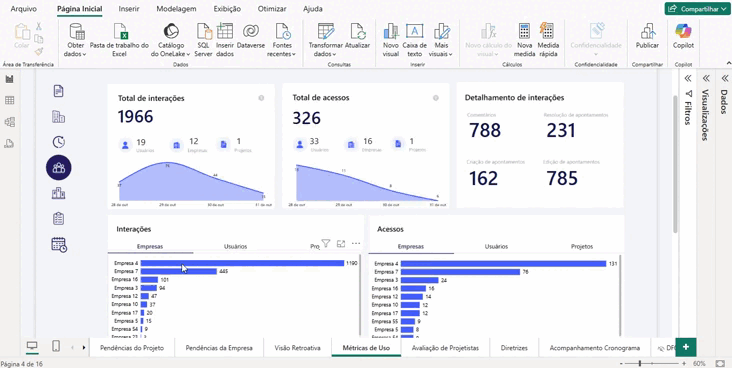The image size is (732, 368).
Task: Click zoom in plus button
Action: pyautogui.click(x=684, y=363)
